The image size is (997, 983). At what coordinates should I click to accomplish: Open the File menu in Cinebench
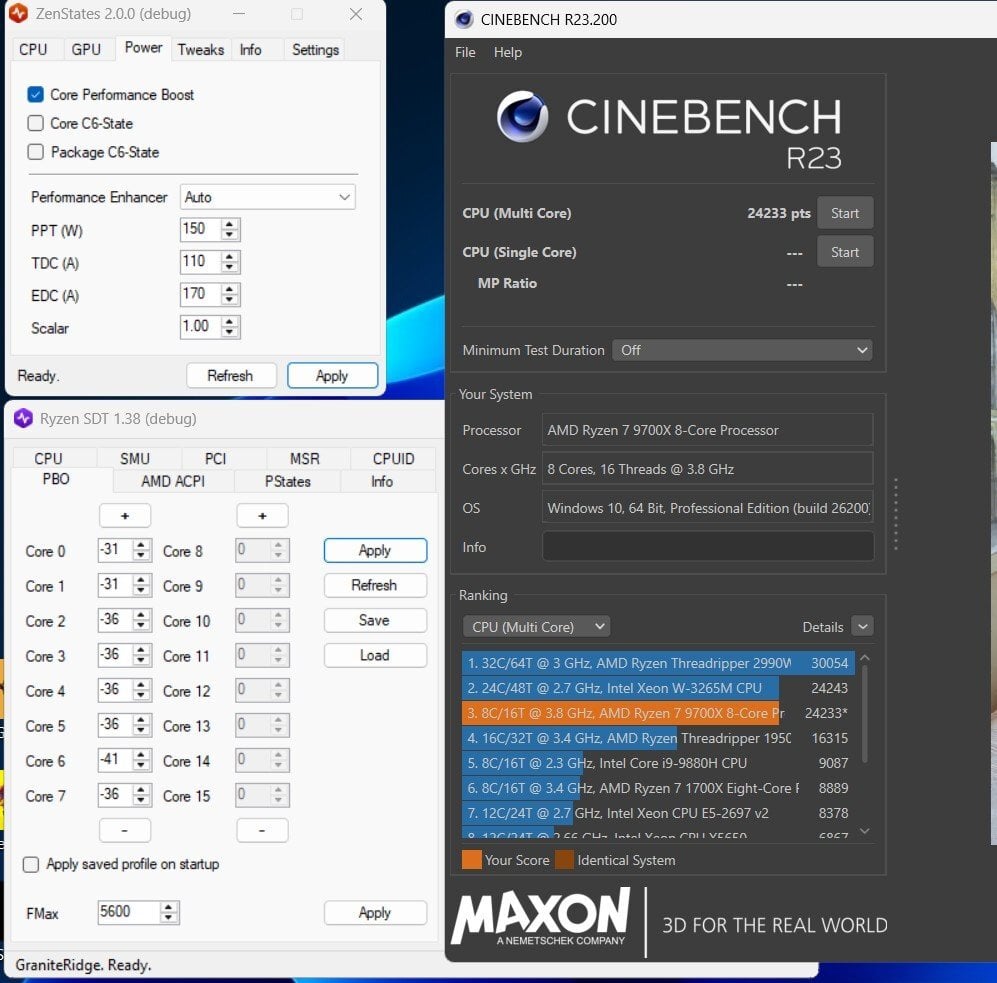pos(465,52)
